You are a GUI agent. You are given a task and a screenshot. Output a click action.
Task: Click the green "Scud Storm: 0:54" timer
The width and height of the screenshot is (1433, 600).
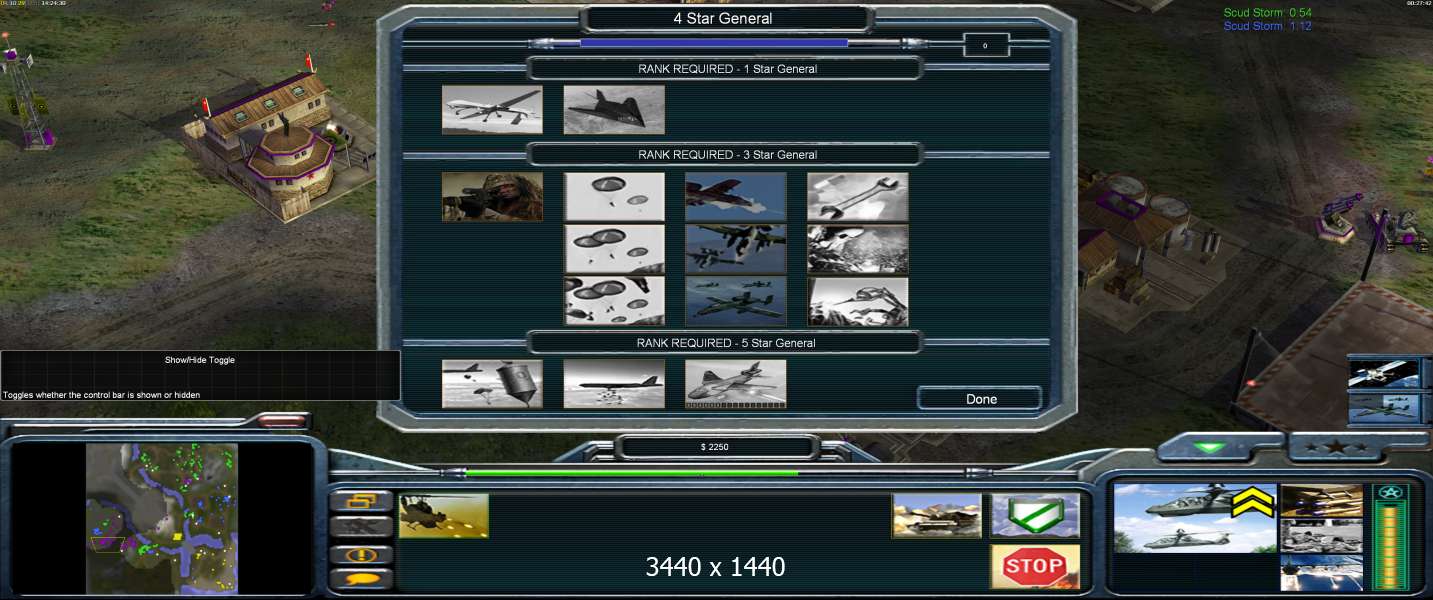coord(1268,13)
